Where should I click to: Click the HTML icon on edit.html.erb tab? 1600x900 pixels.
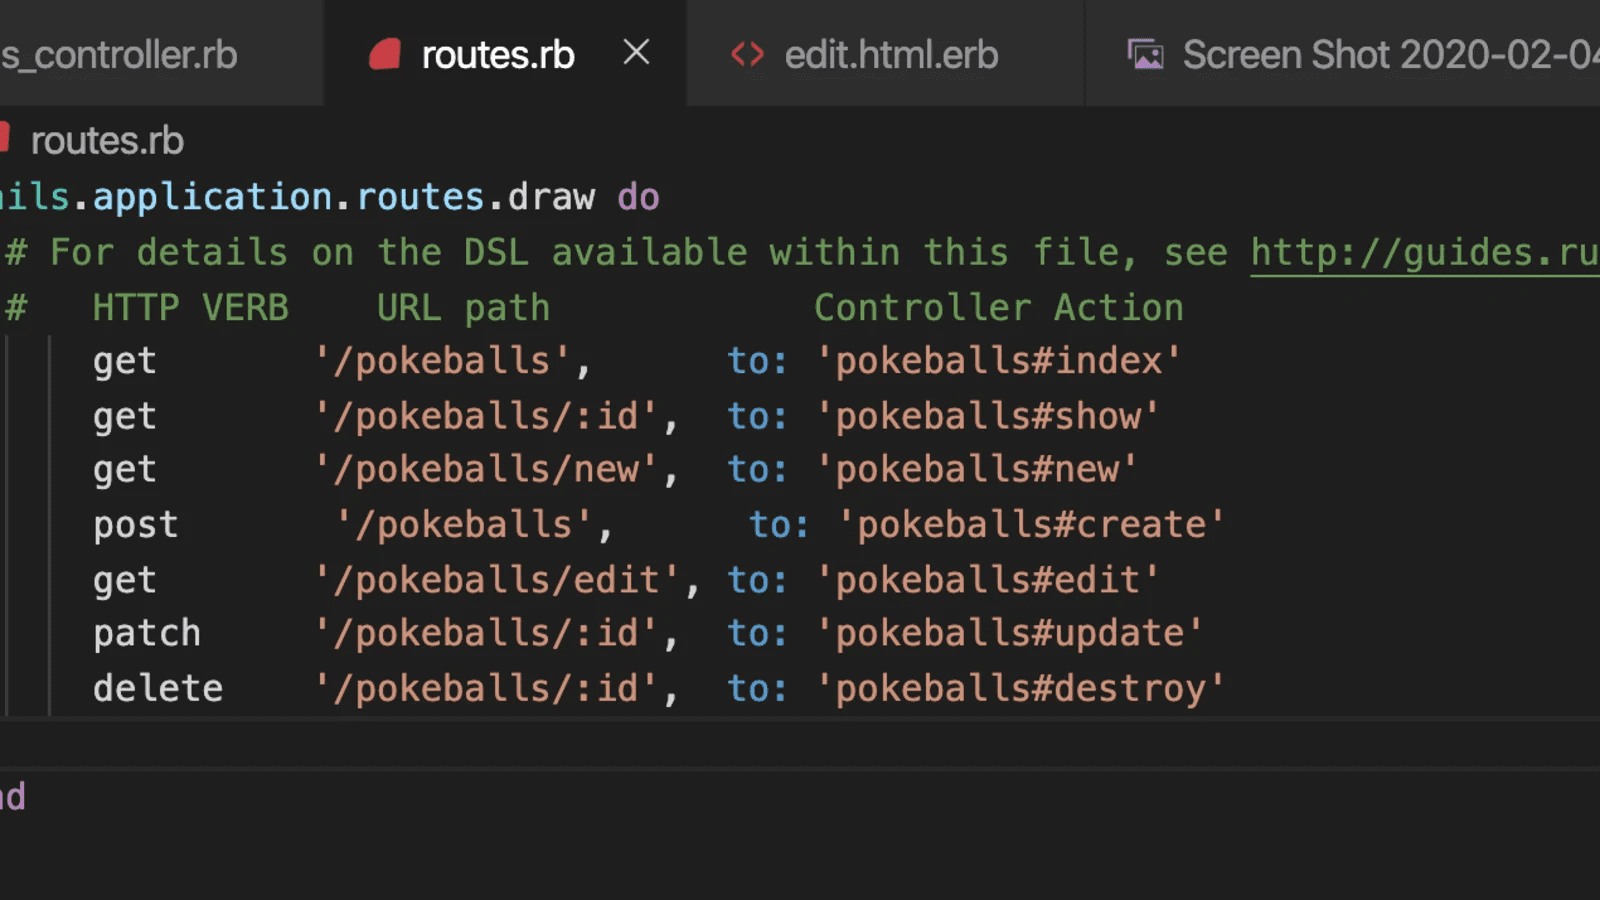[748, 54]
